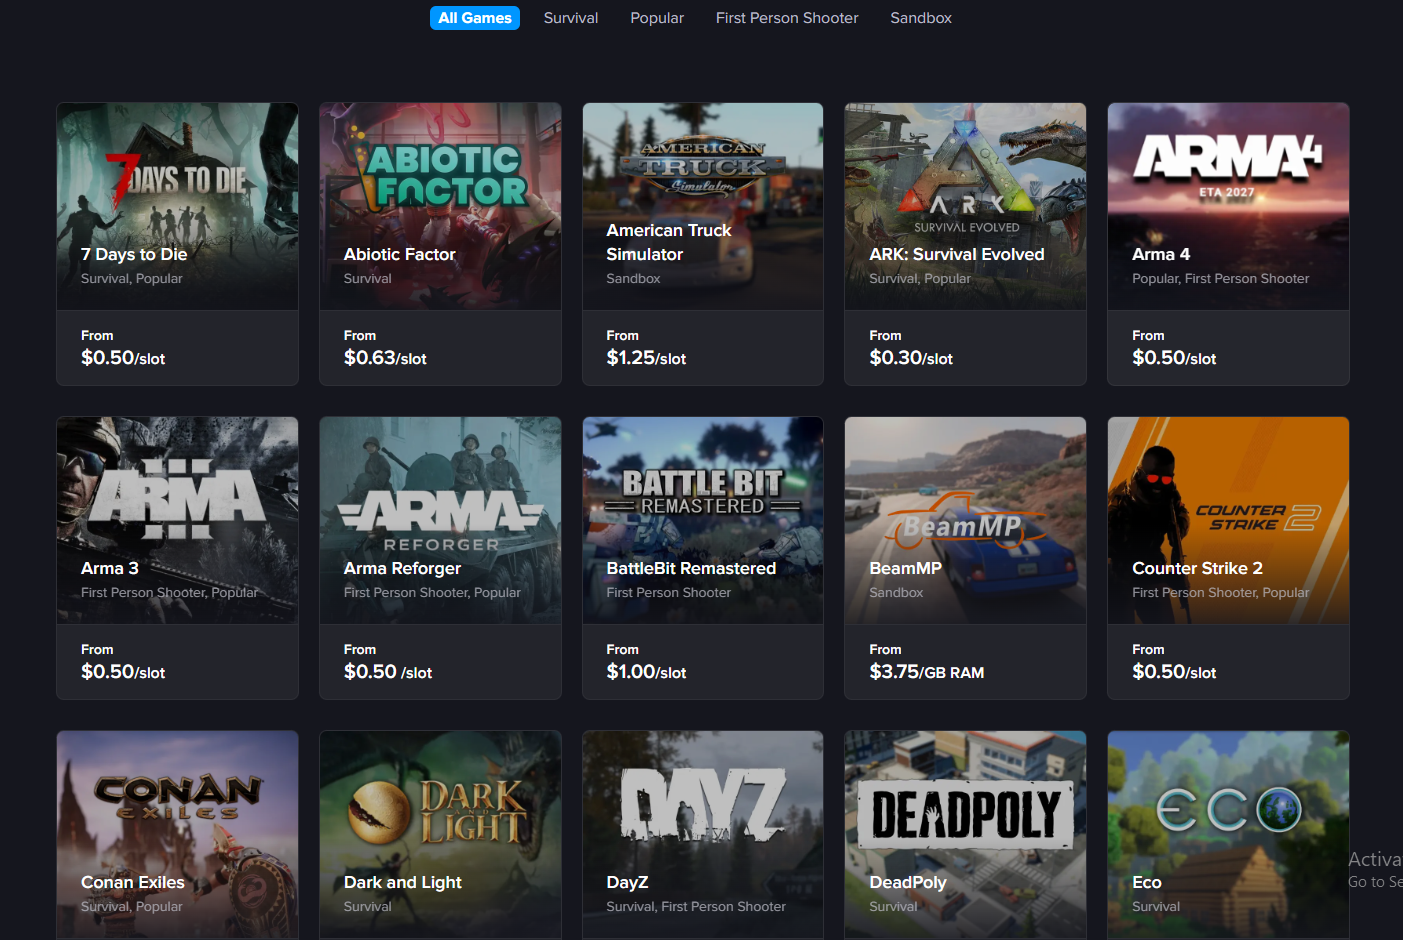The image size is (1403, 940).
Task: Click the $0.30/slot price for ARK
Action: pyautogui.click(x=911, y=358)
